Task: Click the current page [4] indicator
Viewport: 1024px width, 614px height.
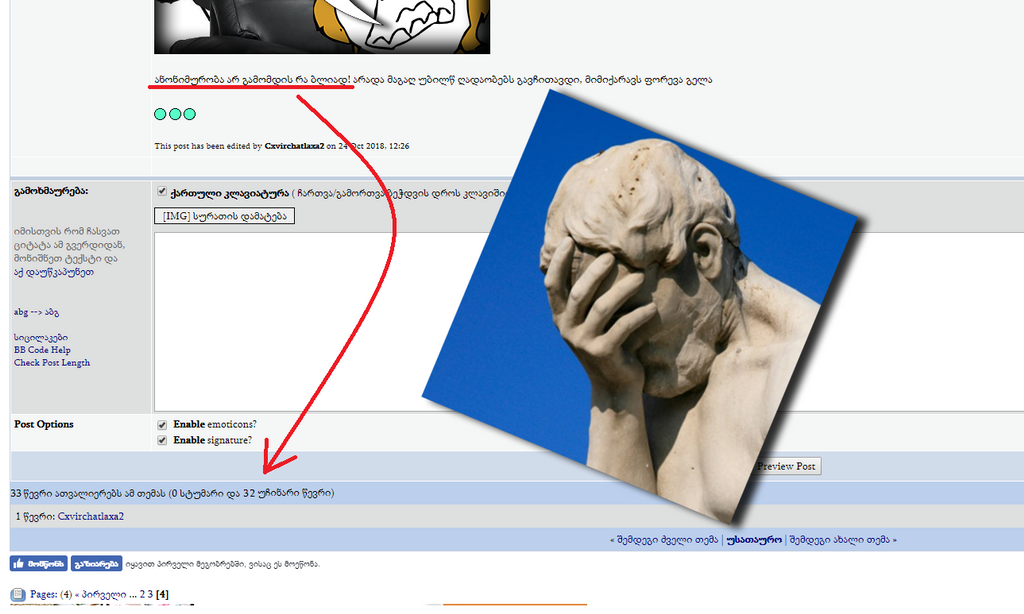Action: click(x=162, y=594)
